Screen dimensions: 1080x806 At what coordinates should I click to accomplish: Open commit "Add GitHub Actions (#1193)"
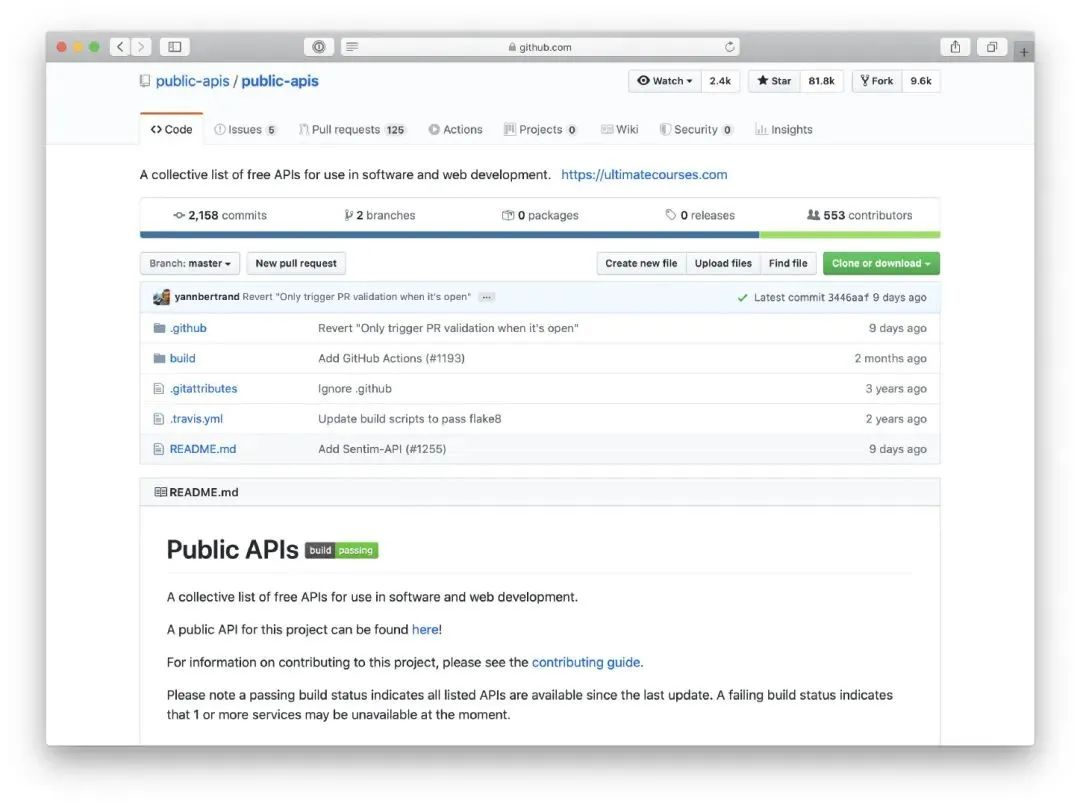click(391, 358)
